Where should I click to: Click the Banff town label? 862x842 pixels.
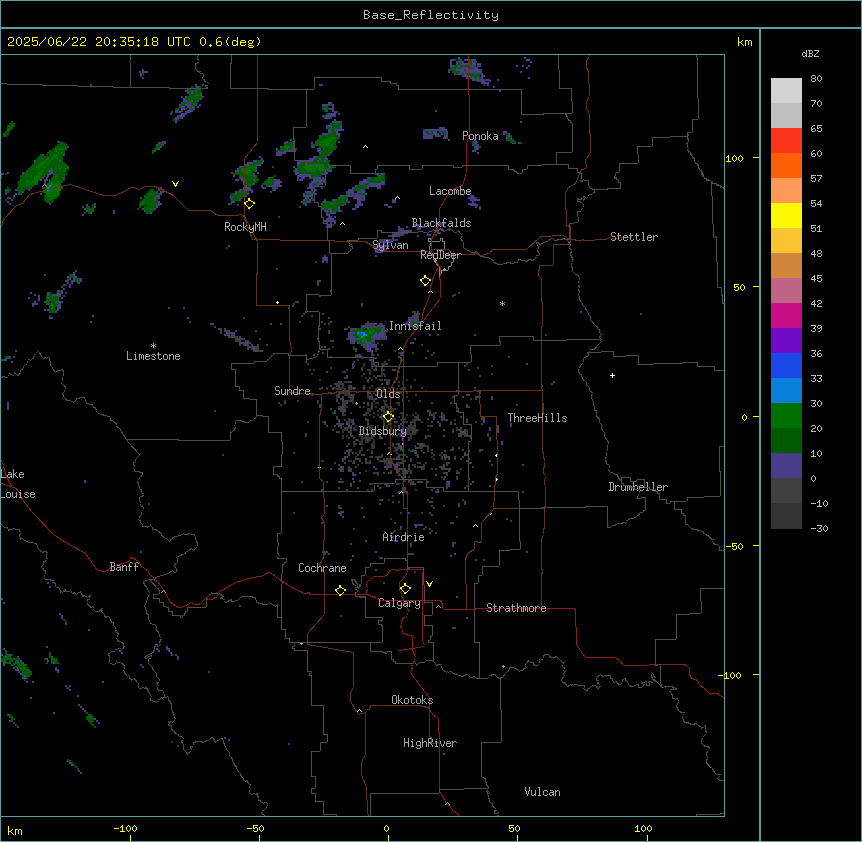click(124, 567)
